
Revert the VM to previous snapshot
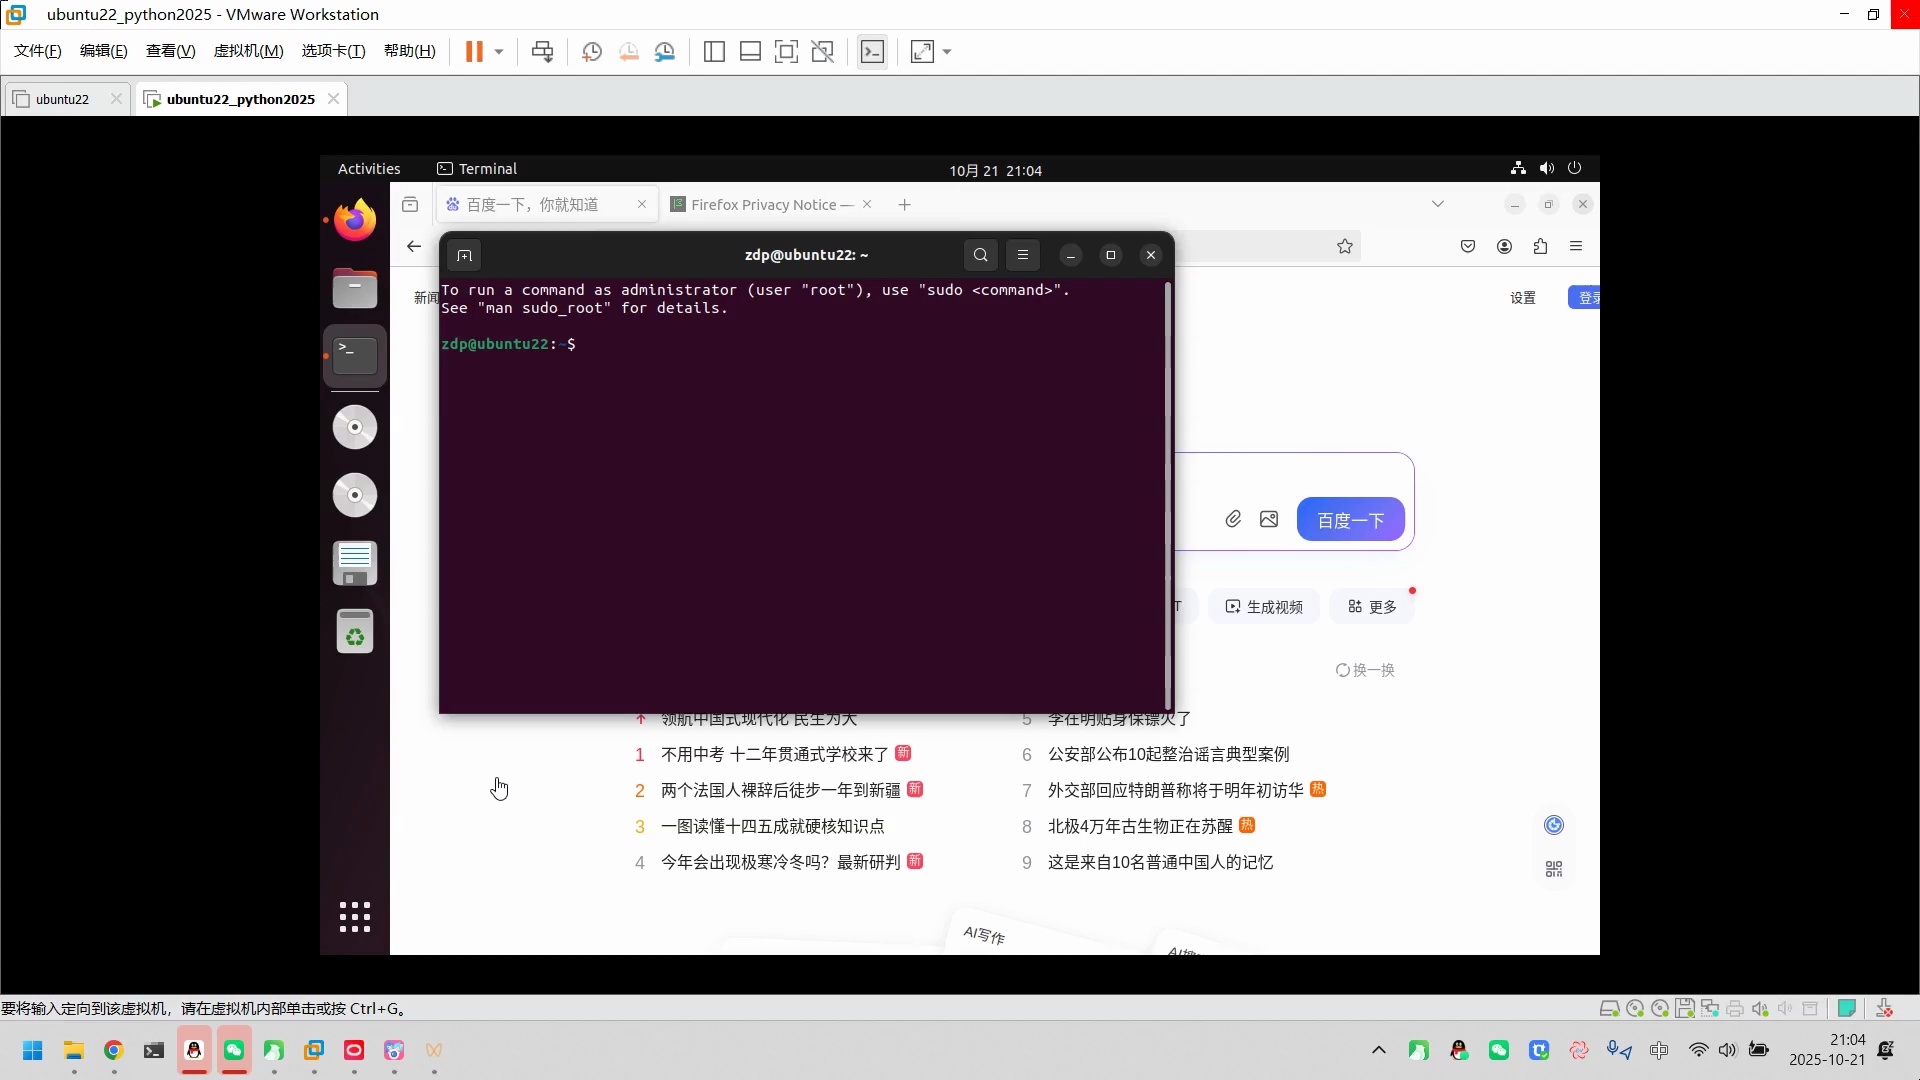(629, 52)
